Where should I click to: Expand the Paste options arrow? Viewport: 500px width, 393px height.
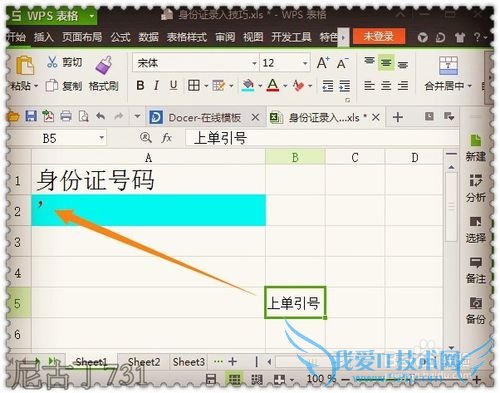tap(36, 86)
